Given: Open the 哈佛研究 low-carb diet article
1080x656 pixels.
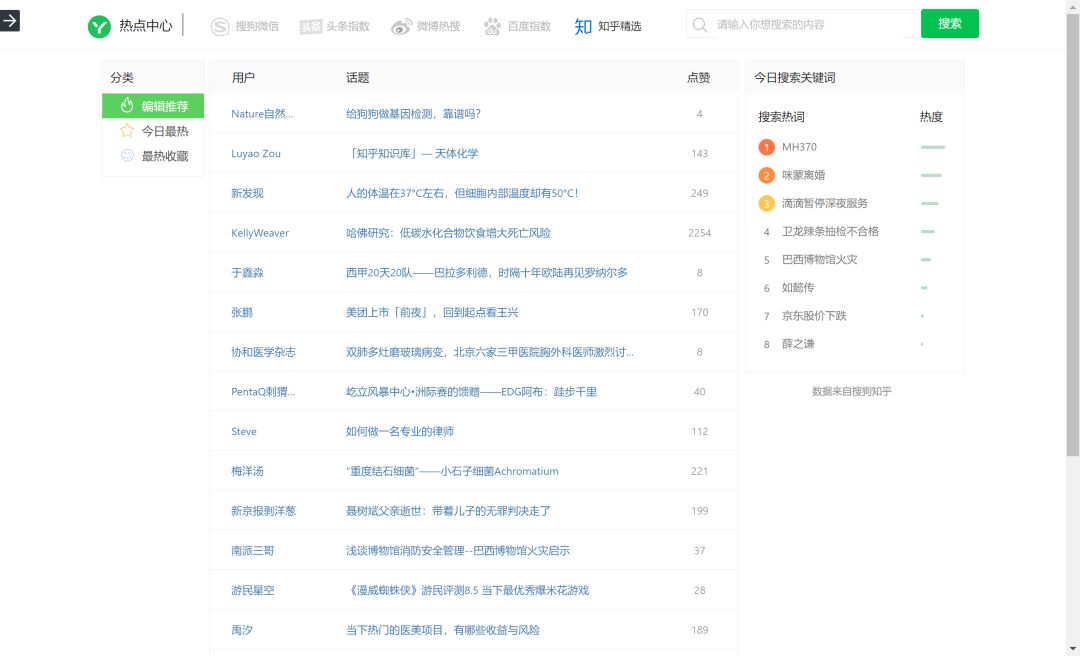Looking at the screenshot, I should click(448, 233).
